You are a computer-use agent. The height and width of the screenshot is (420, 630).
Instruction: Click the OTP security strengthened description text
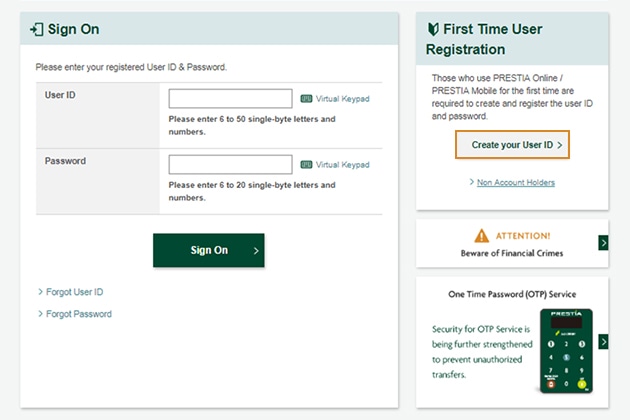click(482, 352)
